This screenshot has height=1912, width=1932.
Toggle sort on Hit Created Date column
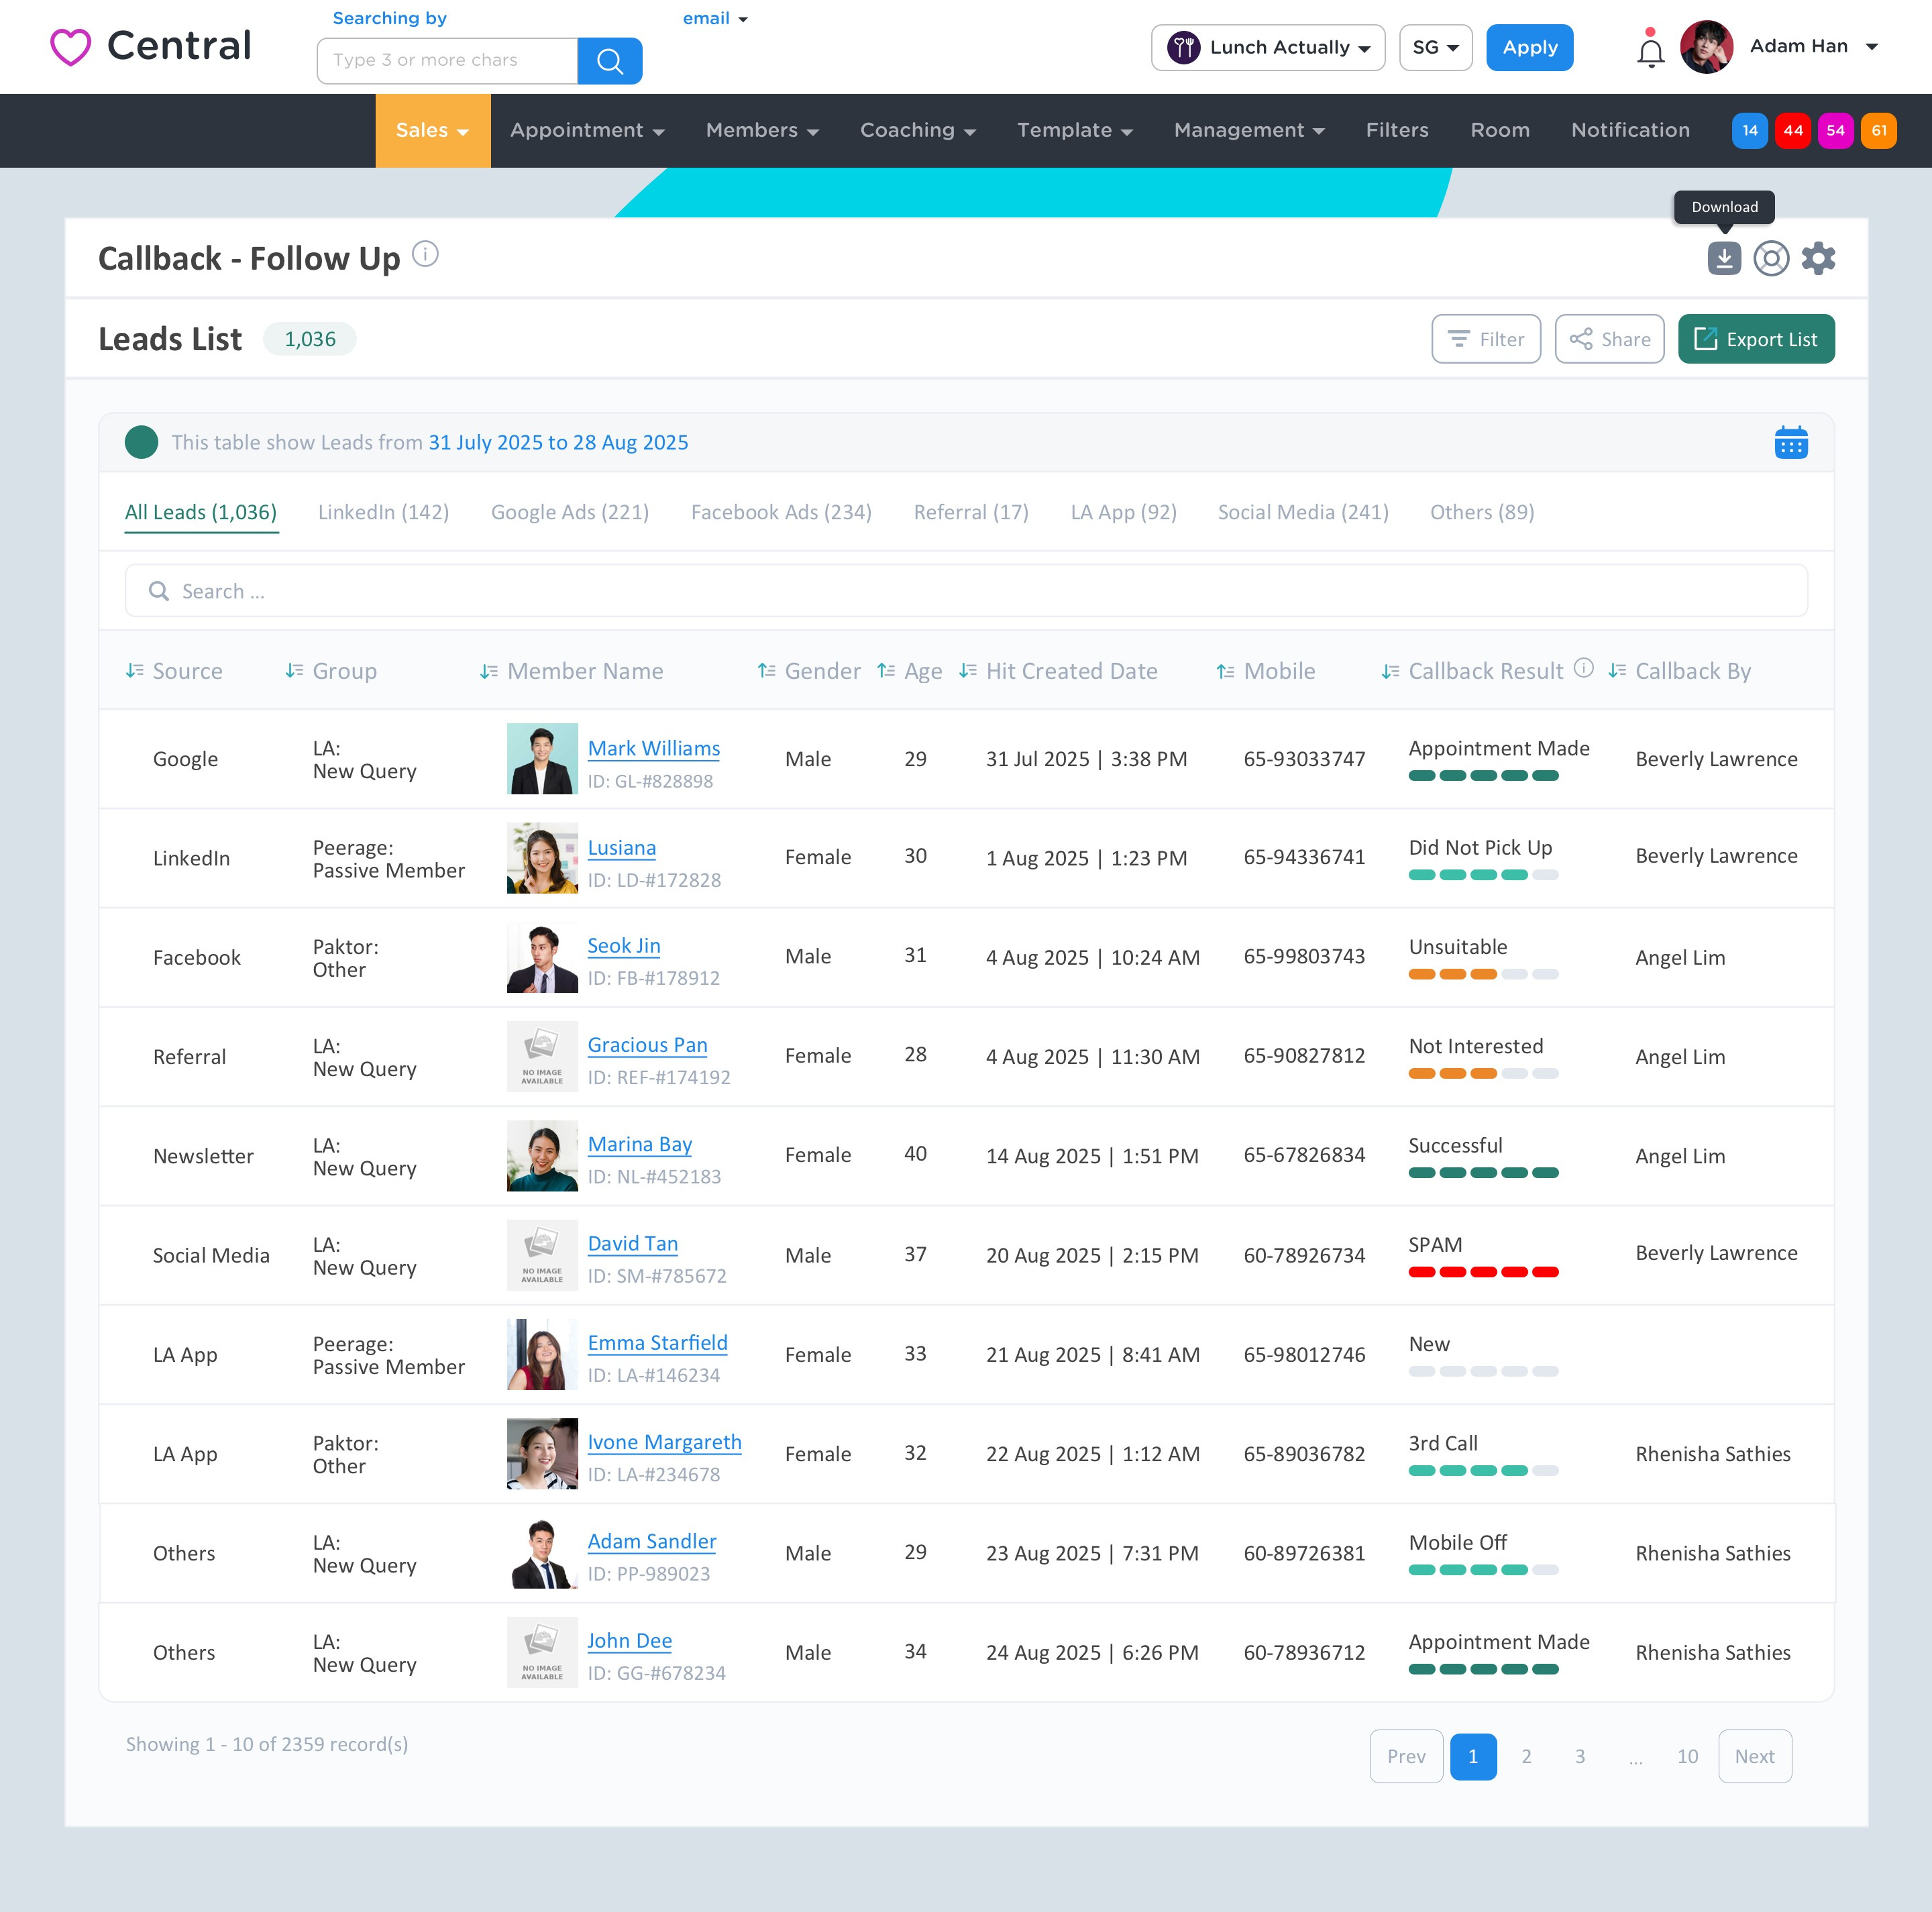[967, 671]
